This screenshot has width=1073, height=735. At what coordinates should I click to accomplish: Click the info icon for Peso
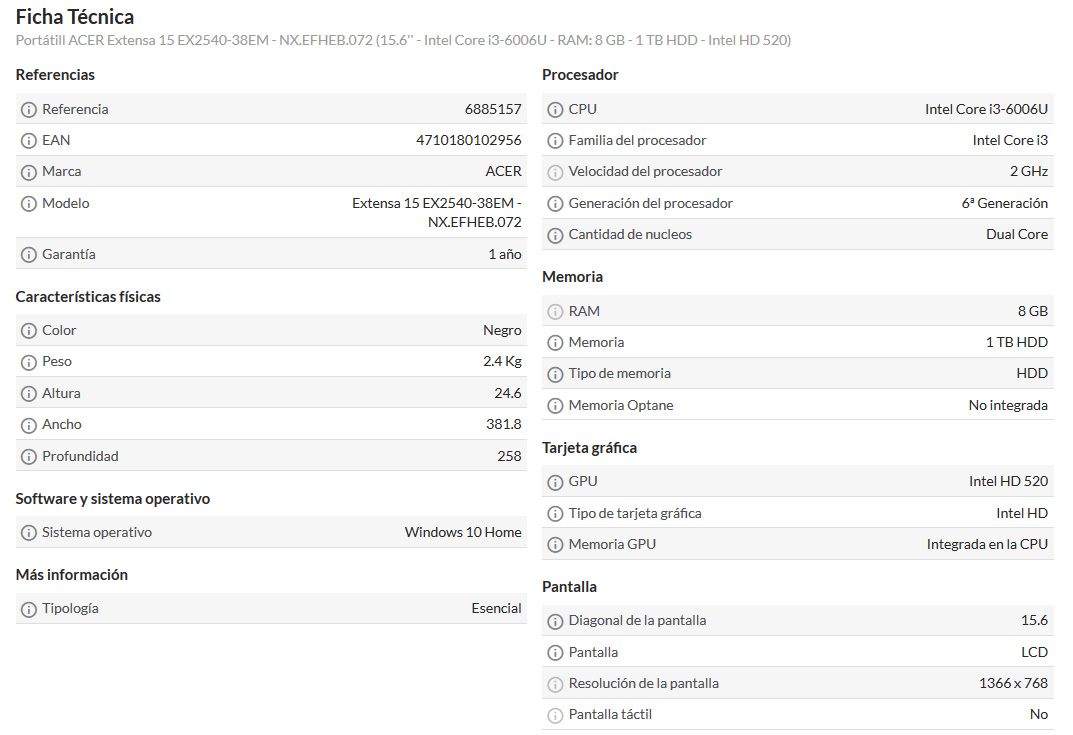tap(29, 363)
